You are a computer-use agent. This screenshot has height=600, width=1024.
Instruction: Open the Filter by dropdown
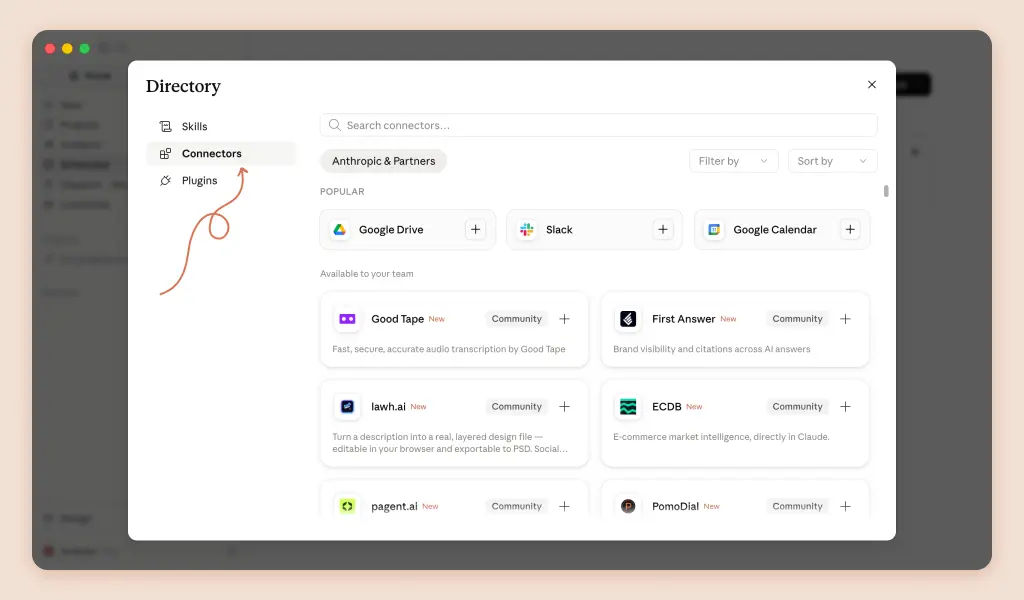point(733,161)
